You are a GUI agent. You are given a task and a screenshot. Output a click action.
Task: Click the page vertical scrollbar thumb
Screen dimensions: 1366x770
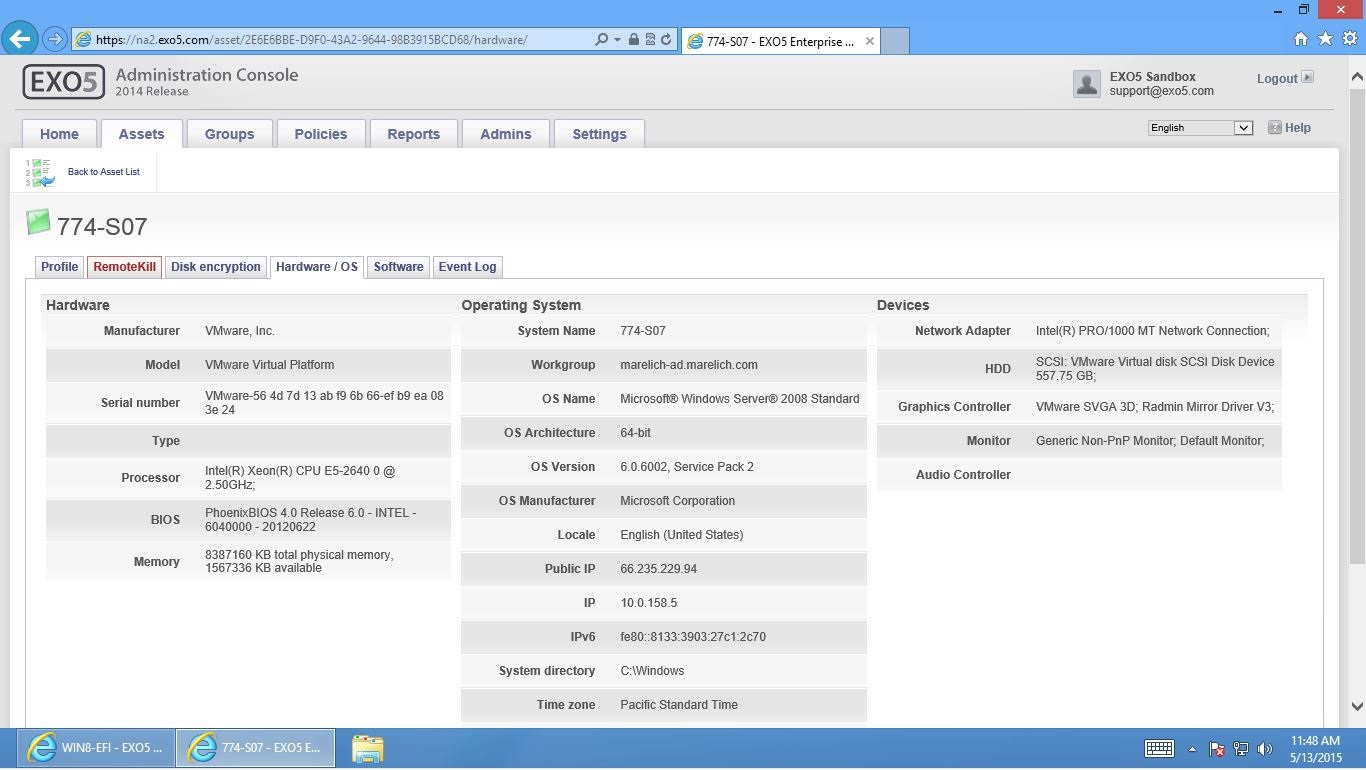point(1357,325)
